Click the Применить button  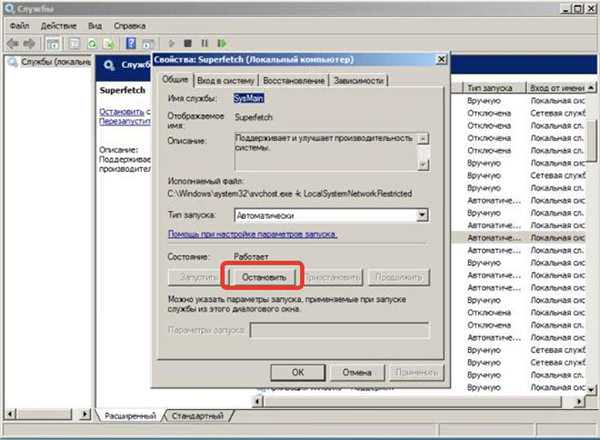(x=416, y=372)
